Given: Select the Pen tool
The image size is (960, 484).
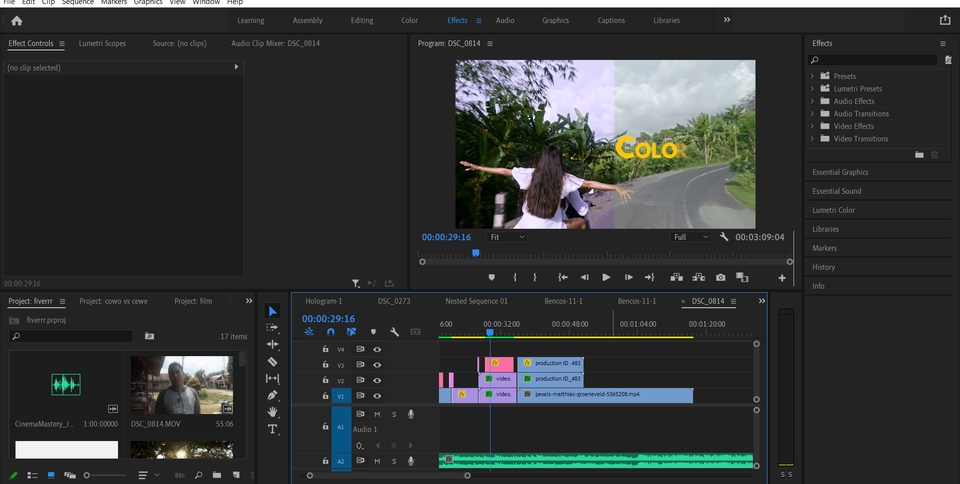Looking at the screenshot, I should click(x=272, y=395).
